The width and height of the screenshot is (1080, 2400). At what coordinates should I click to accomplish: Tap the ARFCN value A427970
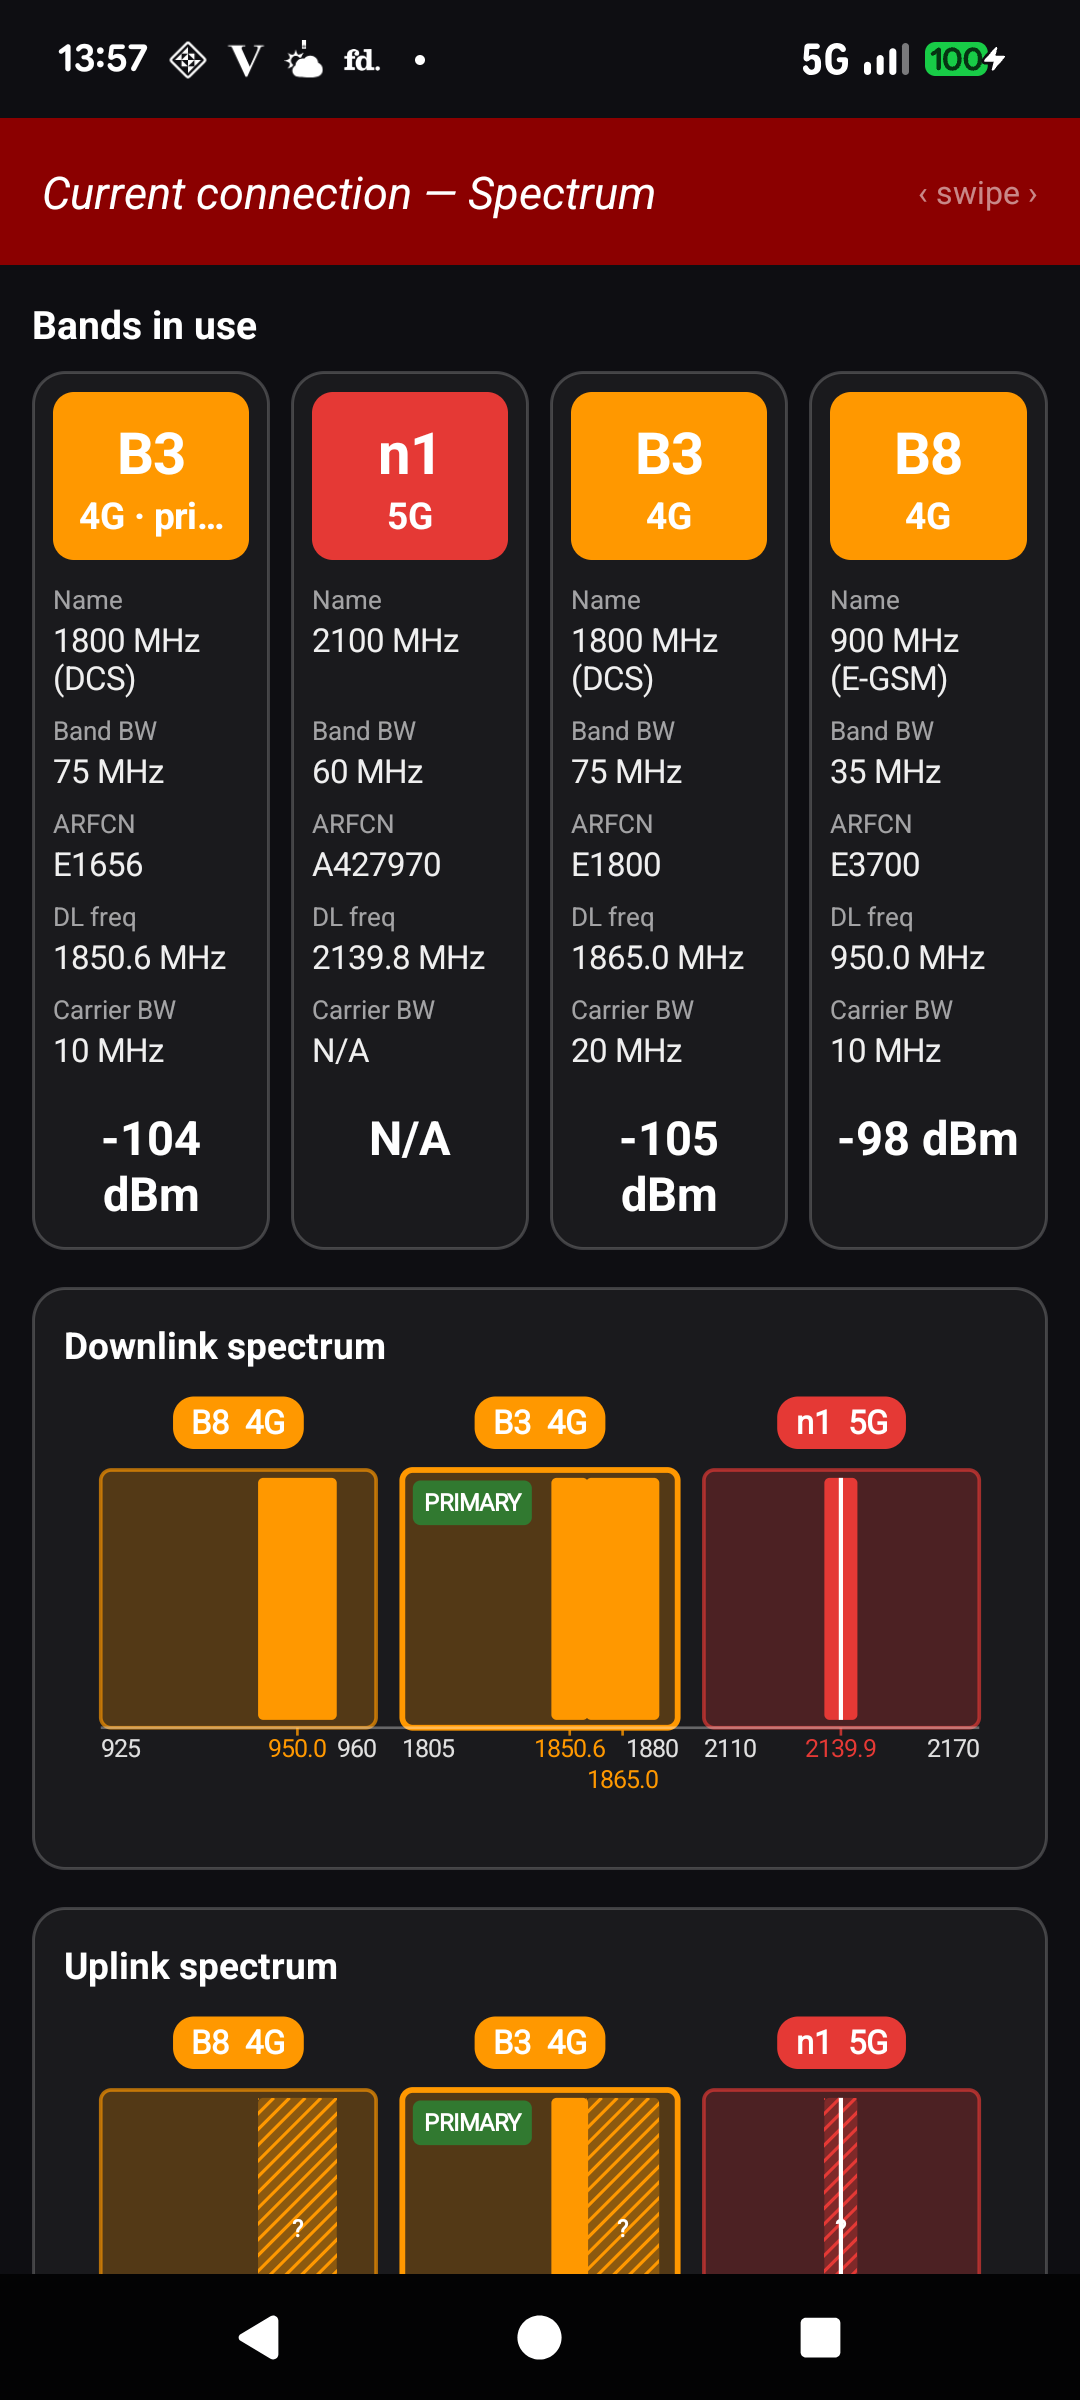[x=376, y=865]
